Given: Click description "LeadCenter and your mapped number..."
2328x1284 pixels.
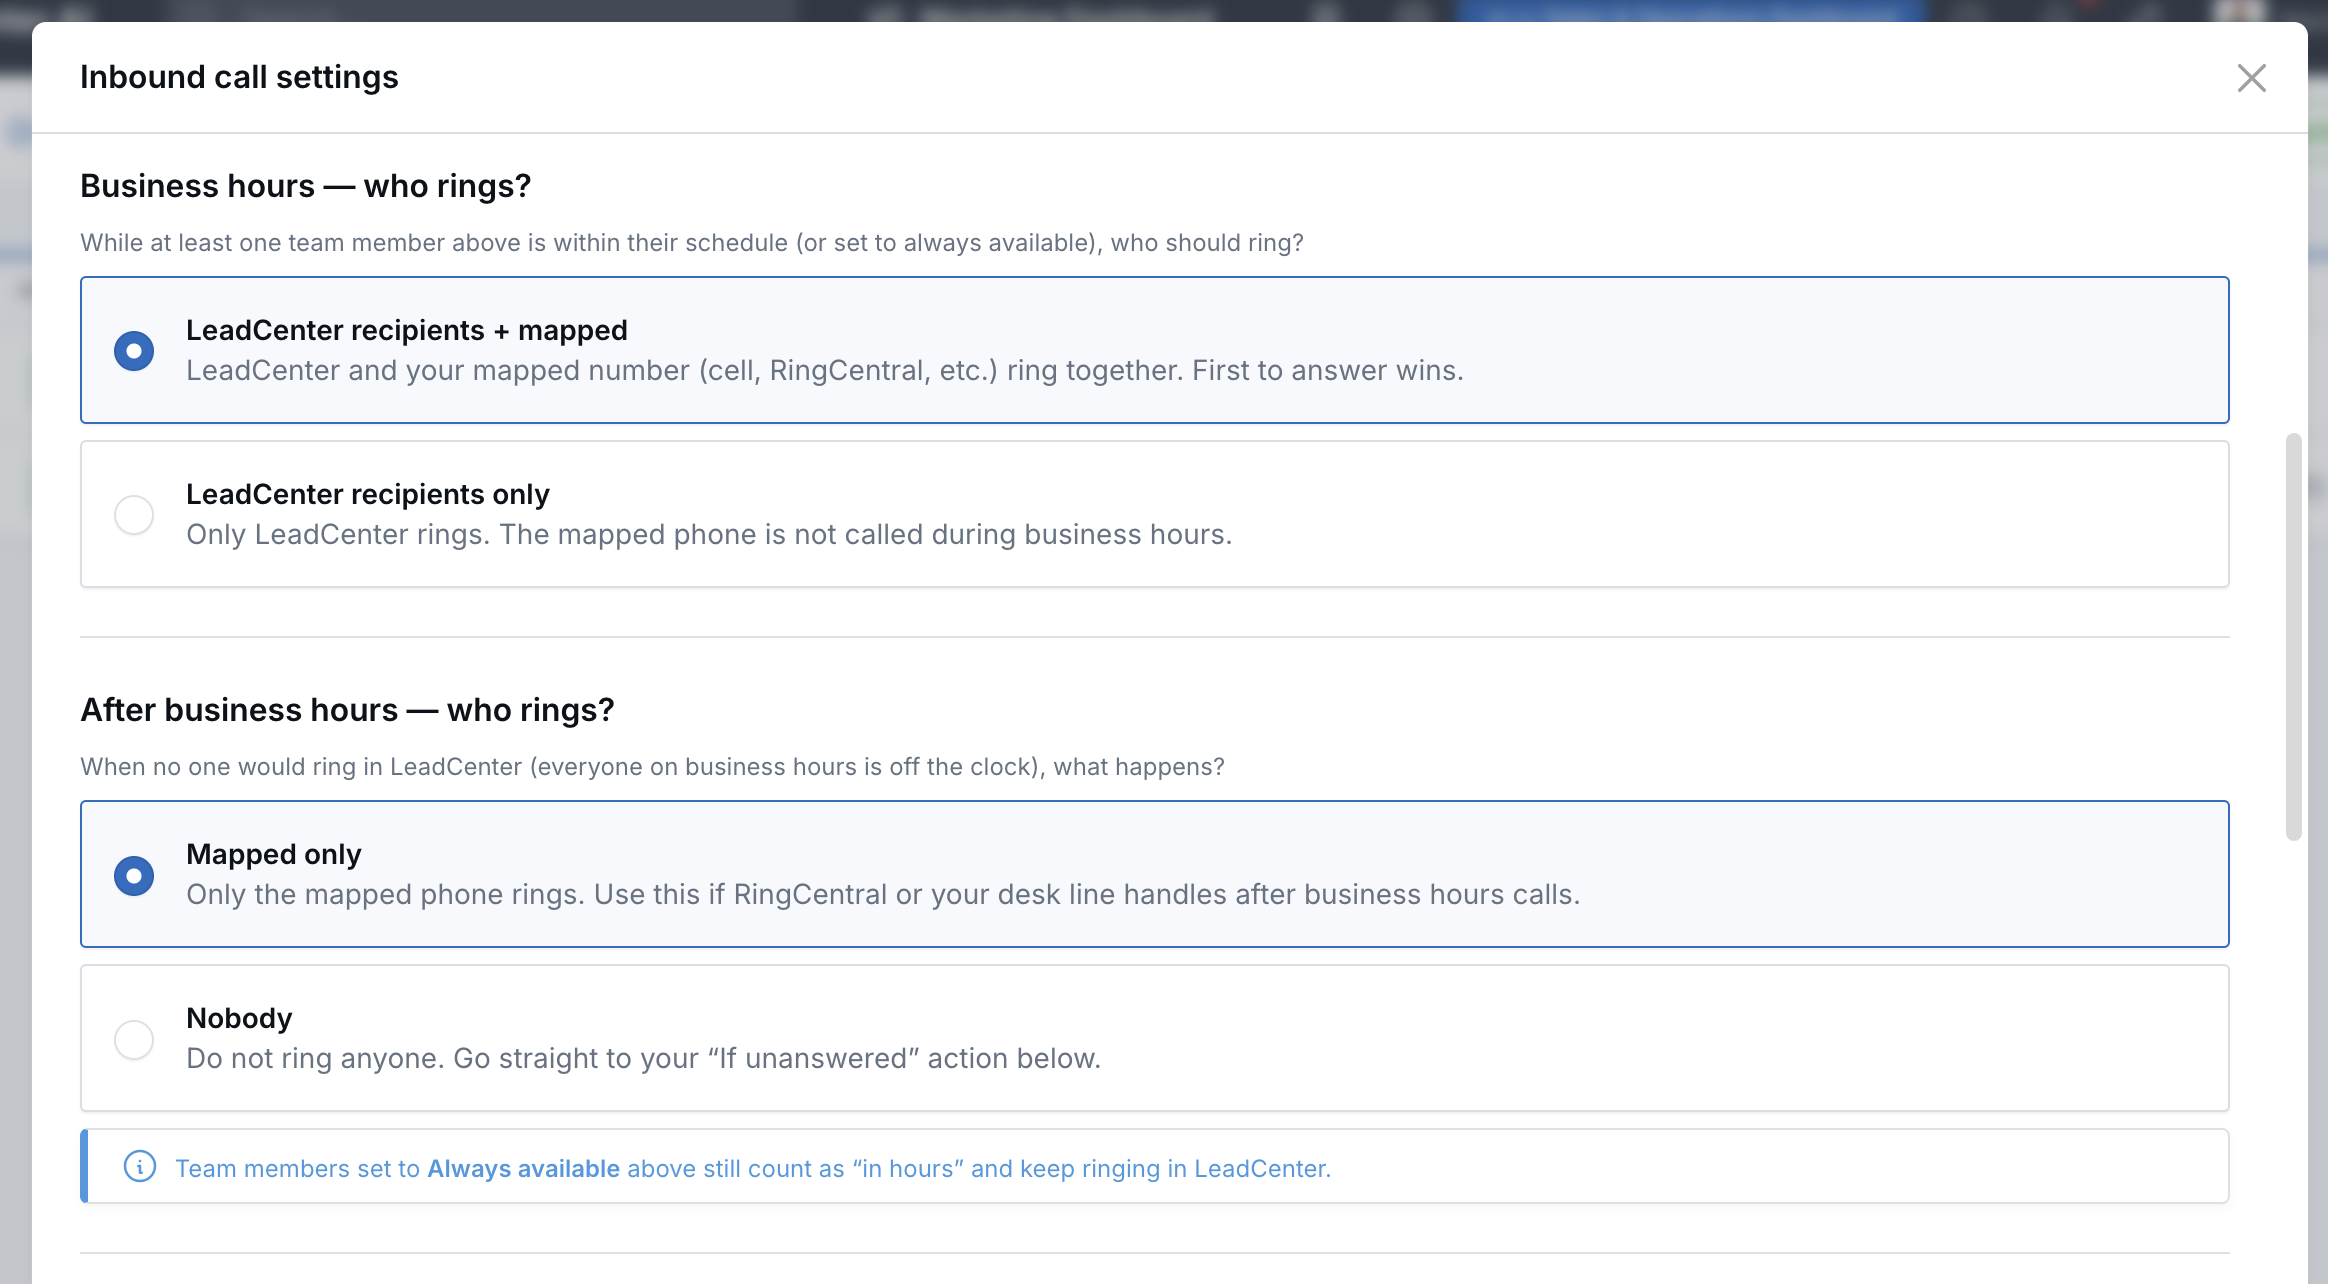Looking at the screenshot, I should [825, 370].
